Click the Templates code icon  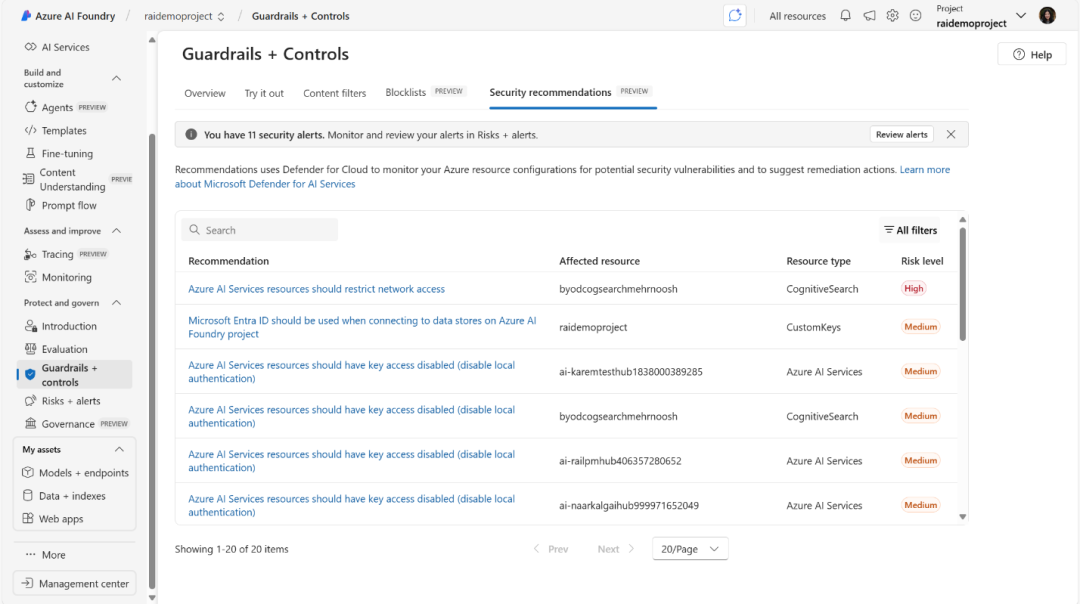(x=30, y=130)
